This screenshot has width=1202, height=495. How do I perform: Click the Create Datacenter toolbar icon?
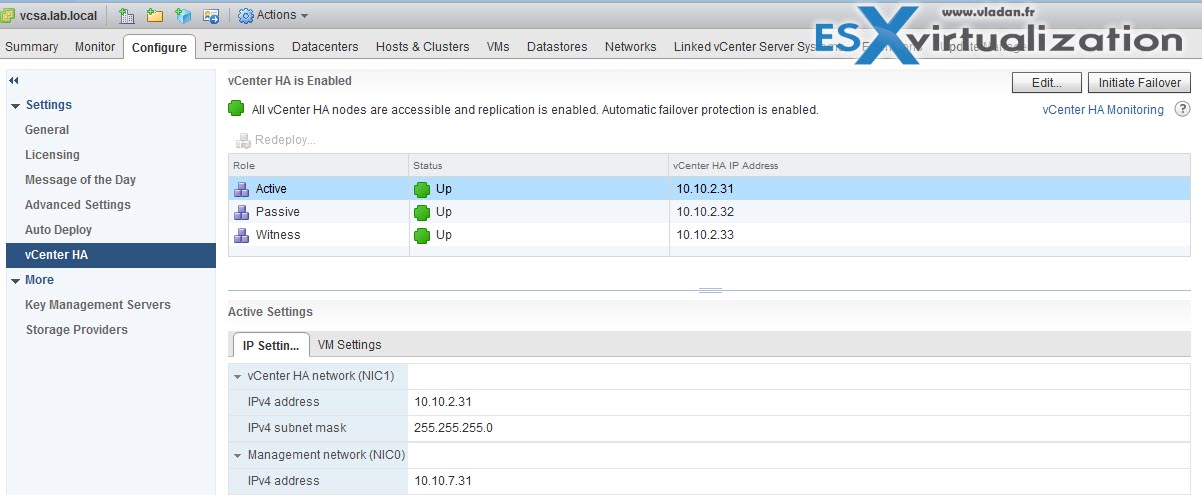[127, 15]
